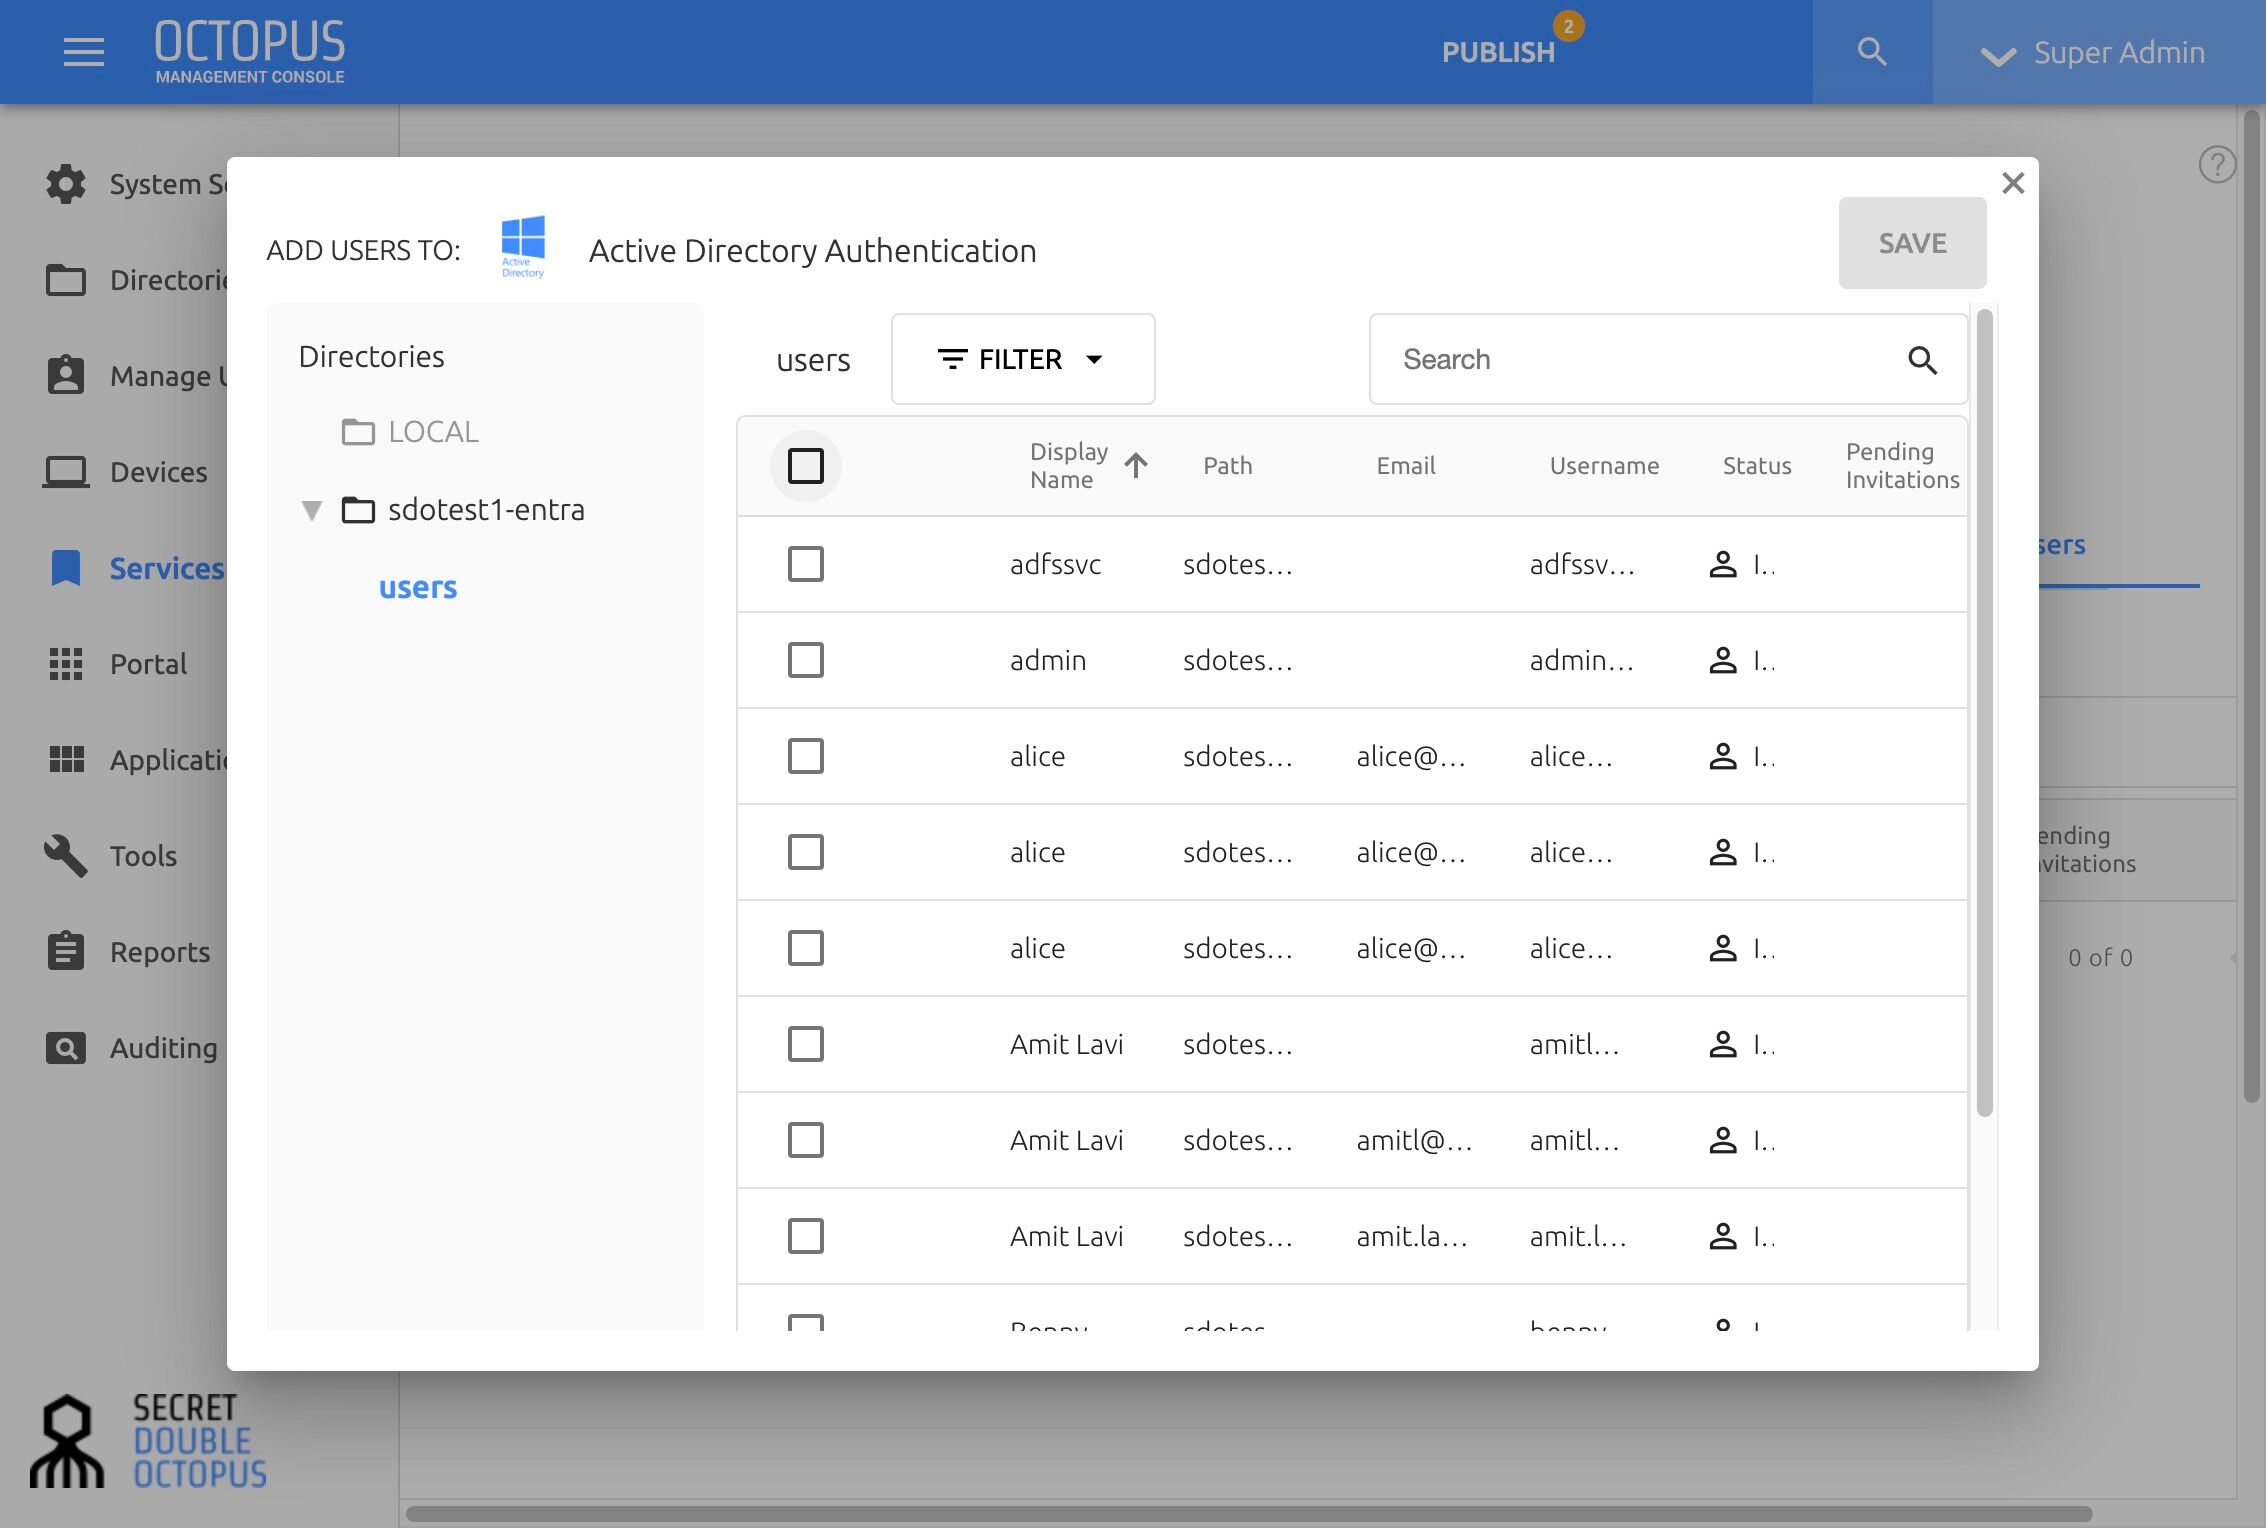
Task: Click status person icon in admin row
Action: click(1723, 660)
